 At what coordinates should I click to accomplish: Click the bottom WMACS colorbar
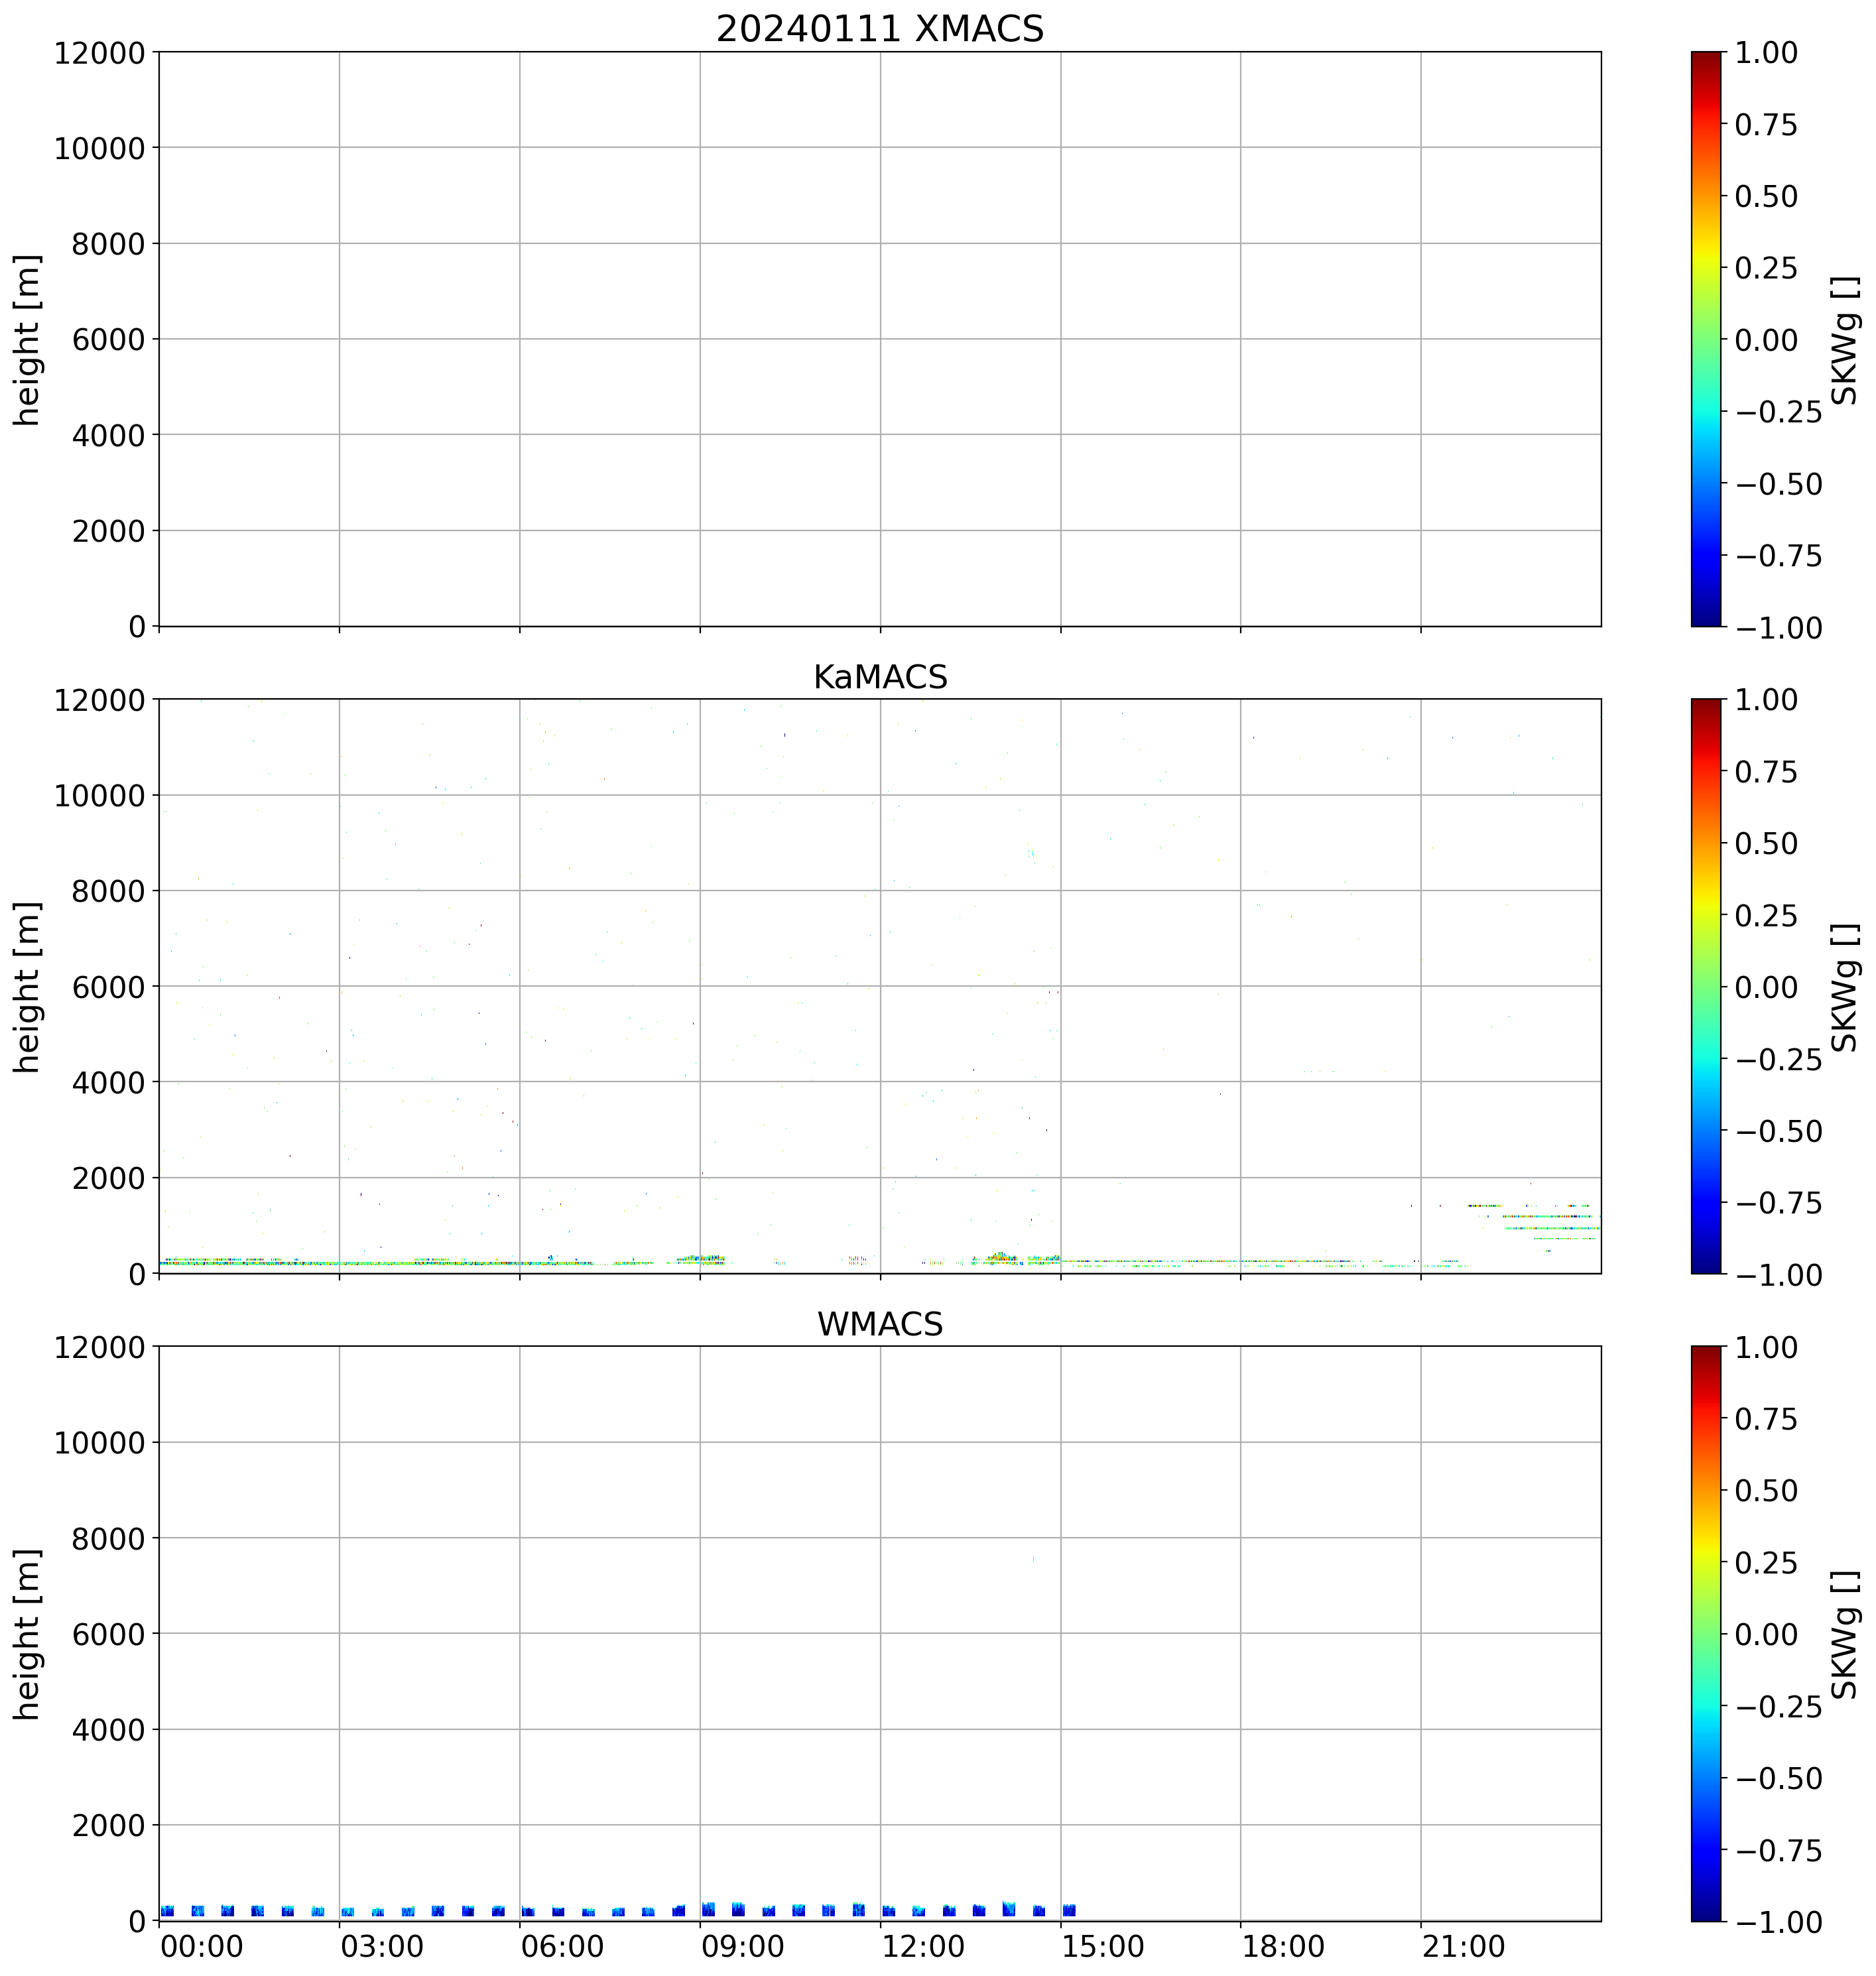click(x=1706, y=1633)
